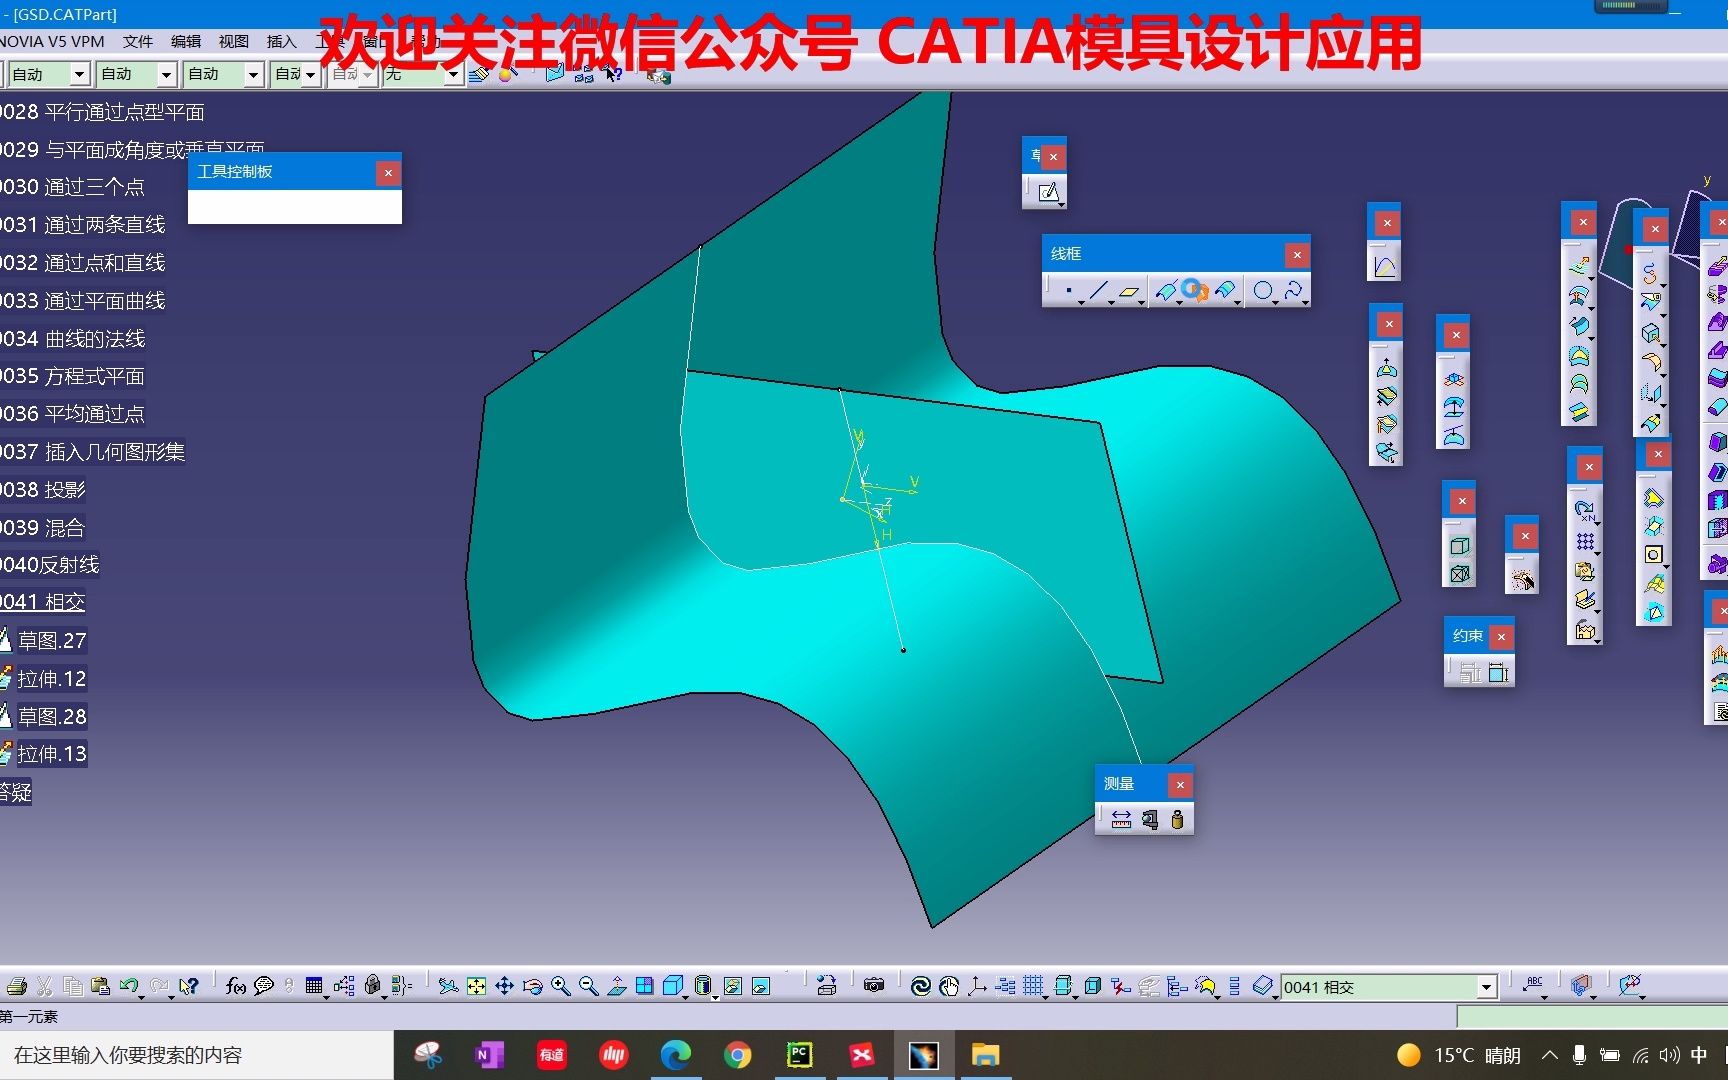This screenshot has width=1728, height=1080.
Task: Open the 无 layer dropdown
Action: [x=454, y=75]
